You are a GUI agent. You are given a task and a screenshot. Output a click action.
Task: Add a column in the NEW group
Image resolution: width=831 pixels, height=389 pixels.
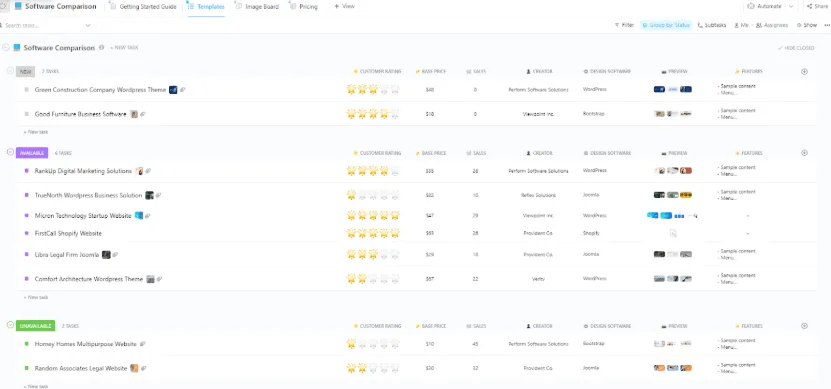804,72
